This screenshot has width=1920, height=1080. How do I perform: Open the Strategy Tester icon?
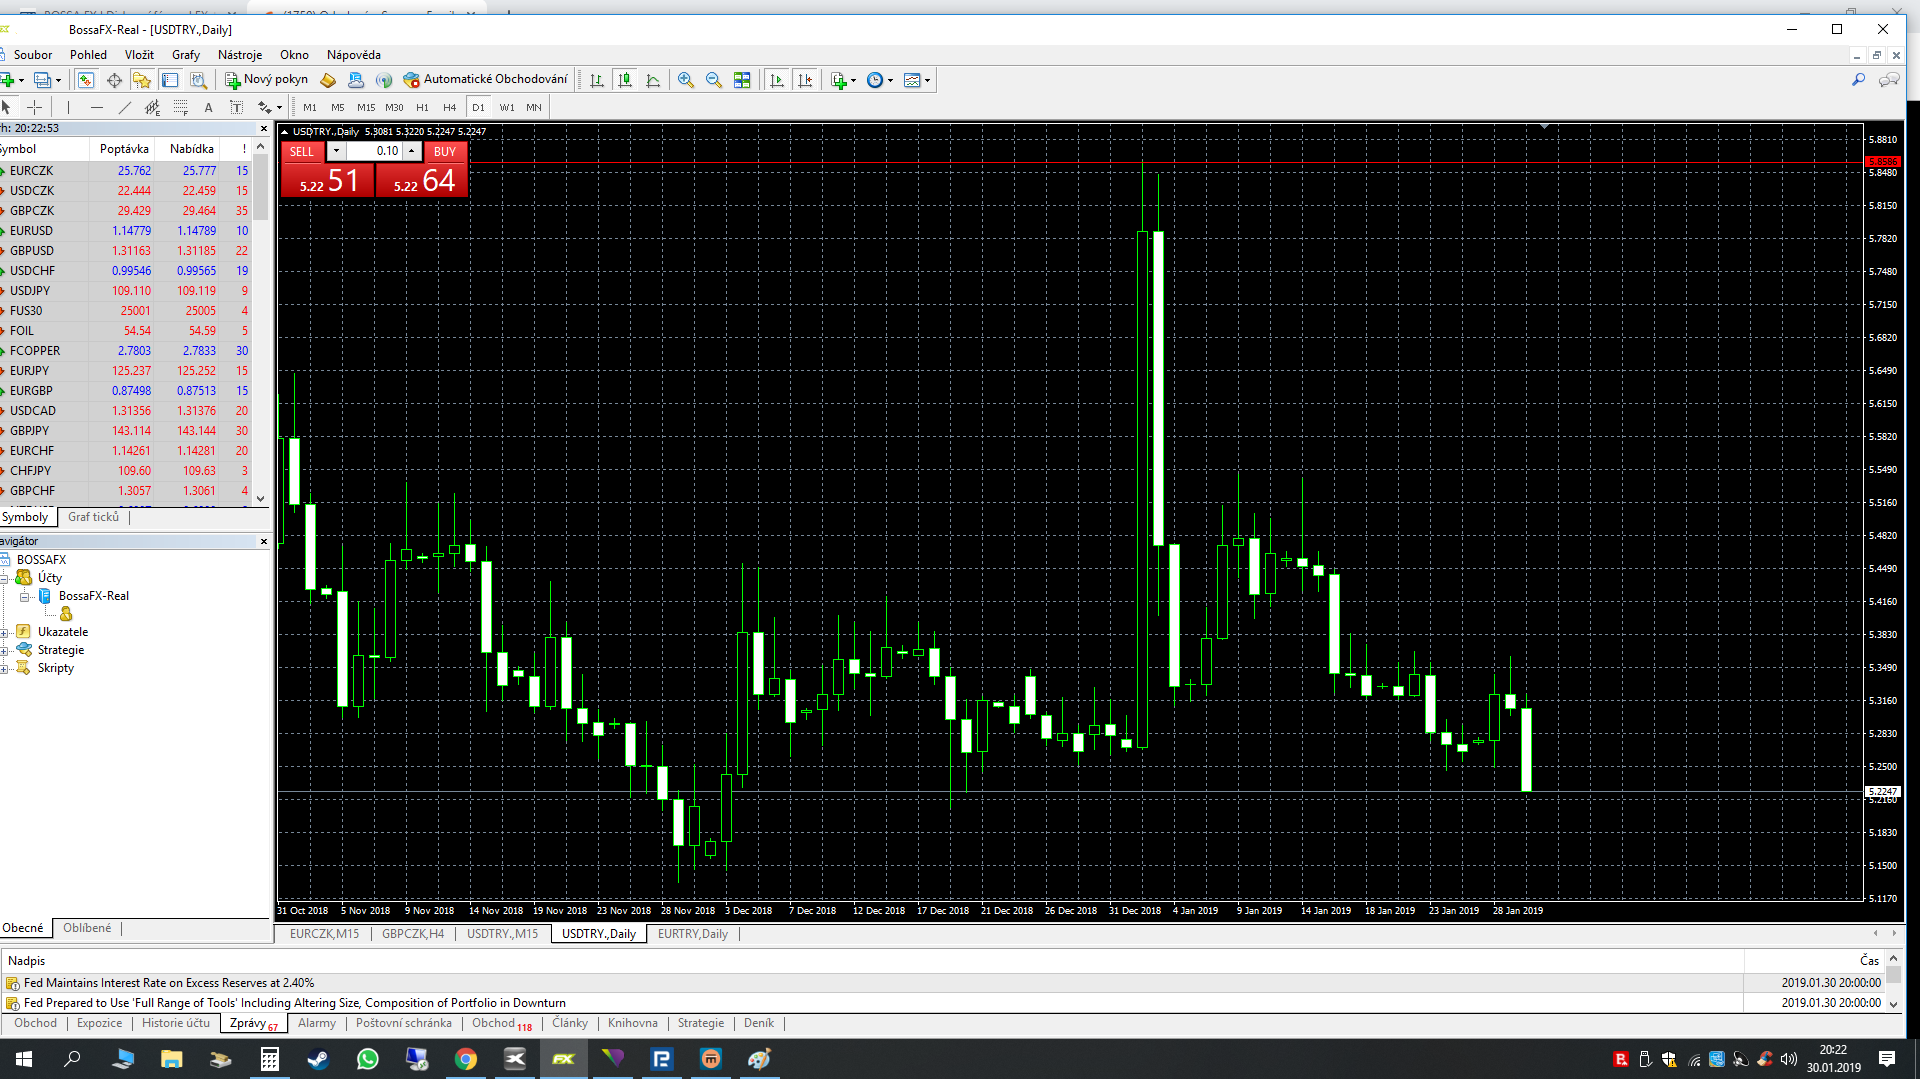[x=198, y=80]
